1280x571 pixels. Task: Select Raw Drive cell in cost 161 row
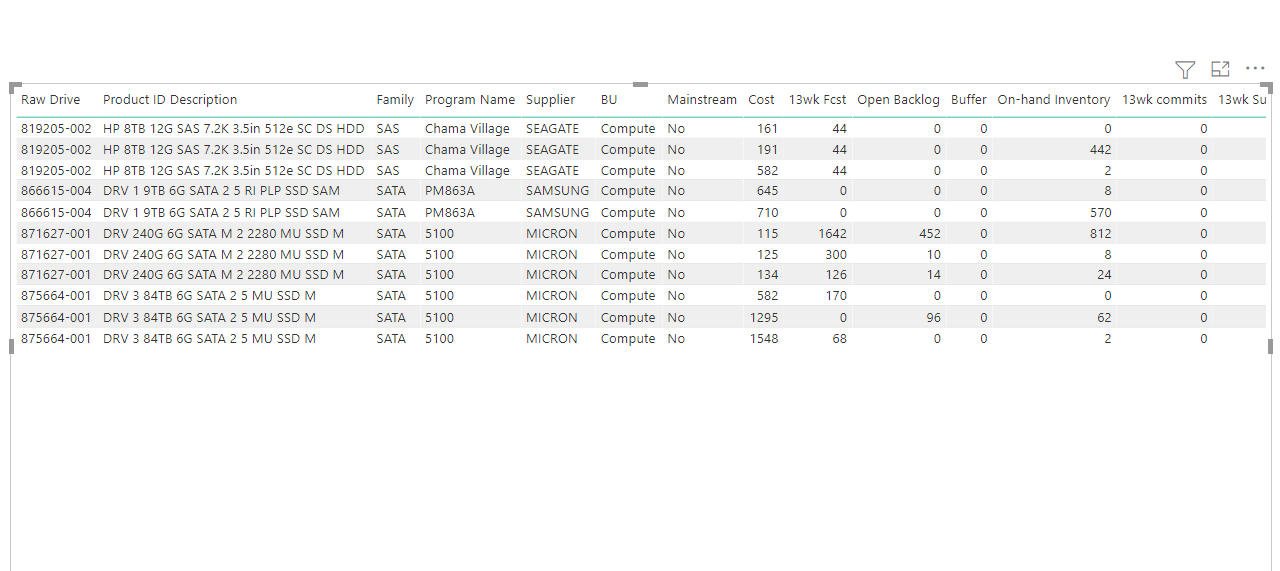(x=56, y=129)
